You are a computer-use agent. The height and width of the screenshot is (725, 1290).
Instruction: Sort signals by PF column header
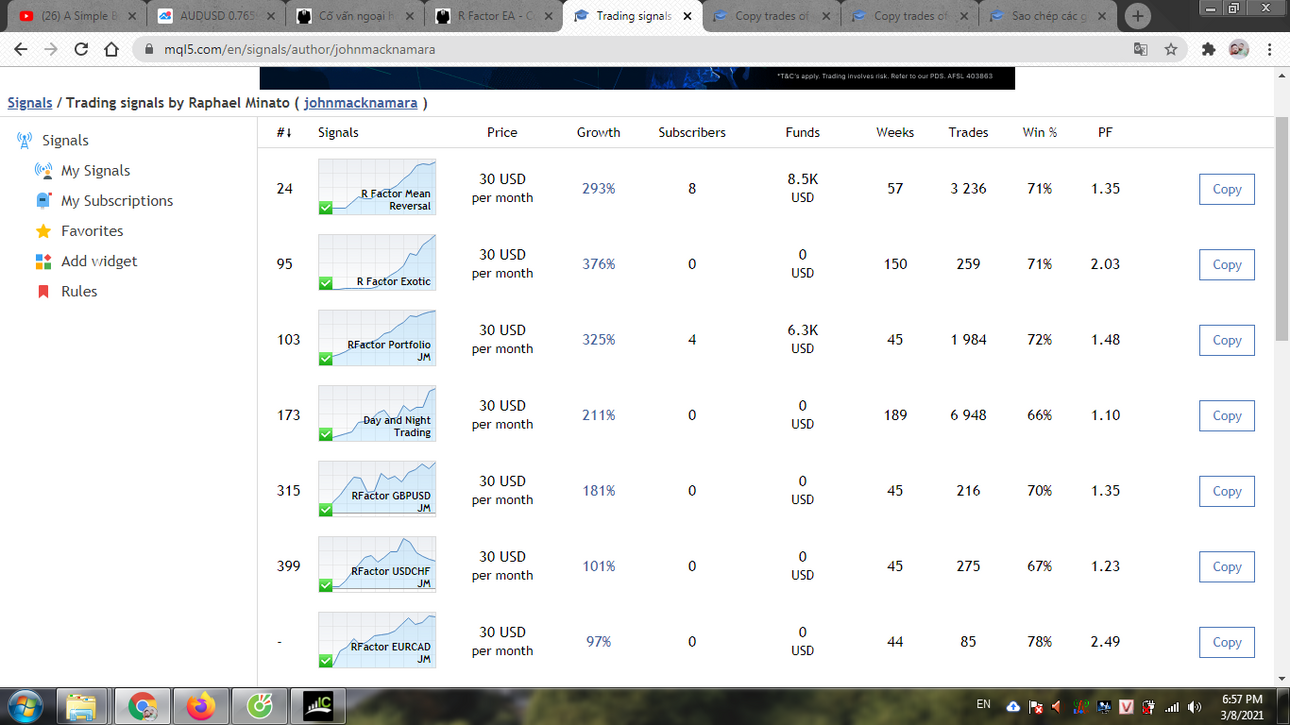tap(1105, 132)
